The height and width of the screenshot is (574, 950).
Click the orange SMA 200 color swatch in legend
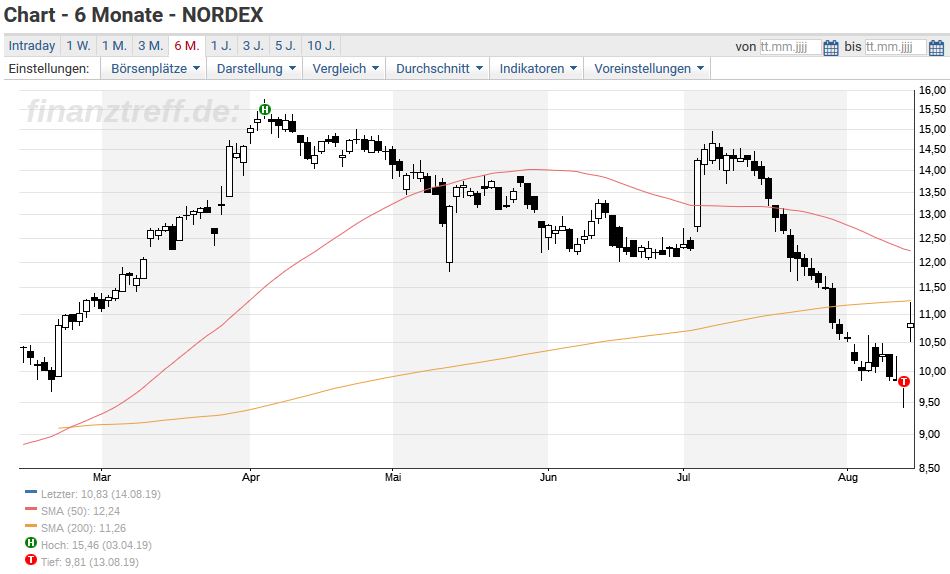31,526
